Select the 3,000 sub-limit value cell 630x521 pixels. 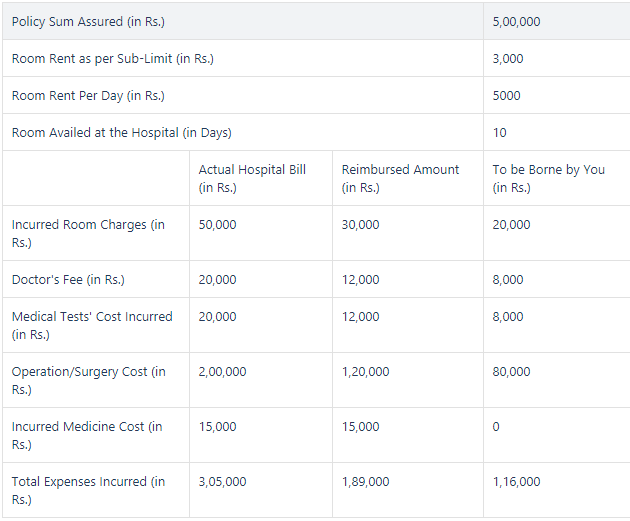508,59
